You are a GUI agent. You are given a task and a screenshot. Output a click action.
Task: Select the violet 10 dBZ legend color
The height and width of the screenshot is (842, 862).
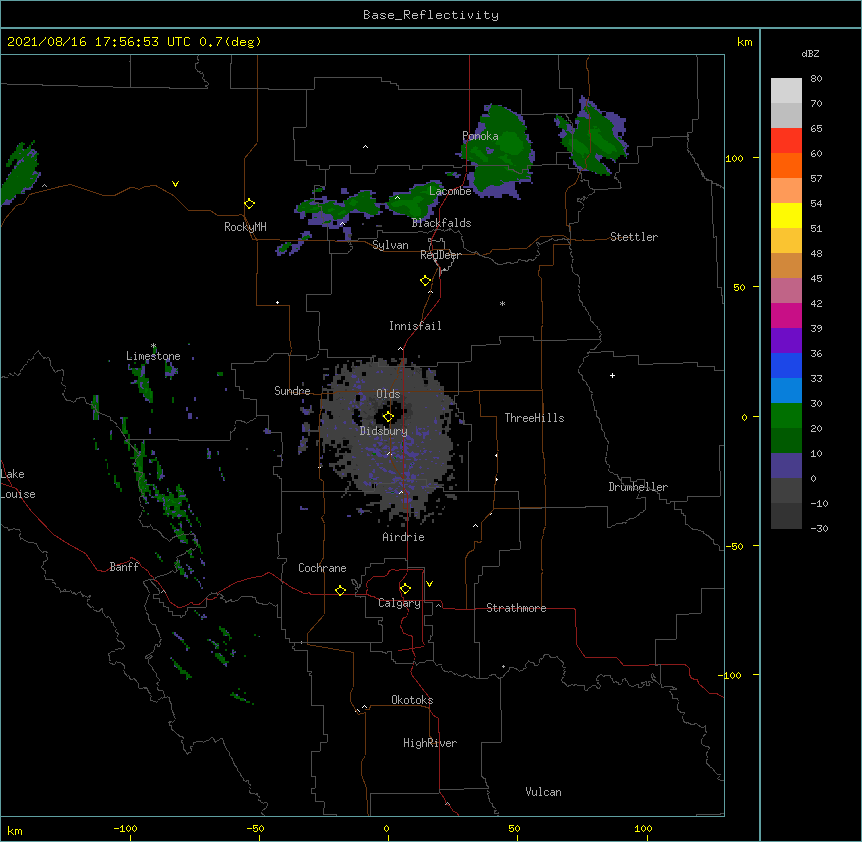[786, 466]
